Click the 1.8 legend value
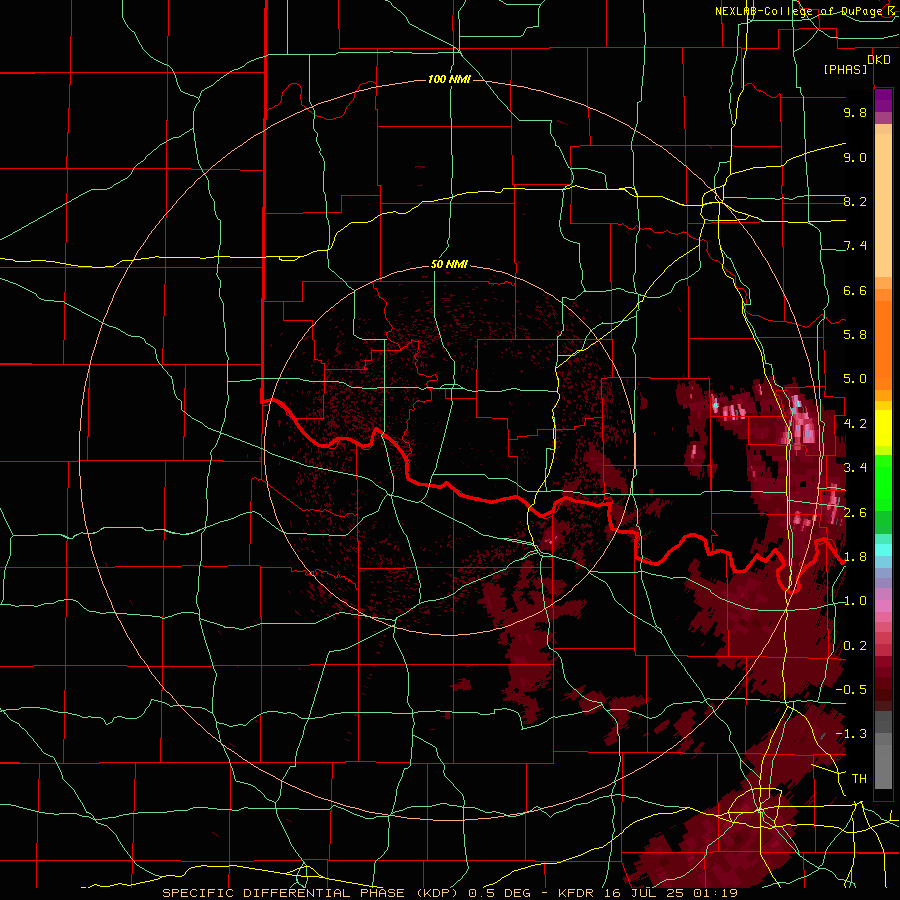Screen dimensions: 900x900 pos(855,557)
